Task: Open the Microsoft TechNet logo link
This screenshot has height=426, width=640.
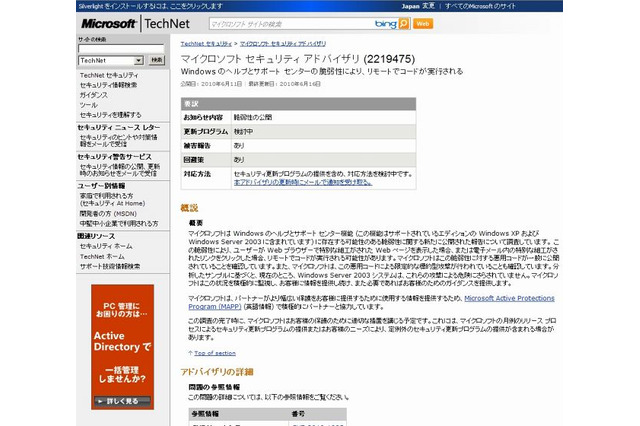Action: point(136,24)
